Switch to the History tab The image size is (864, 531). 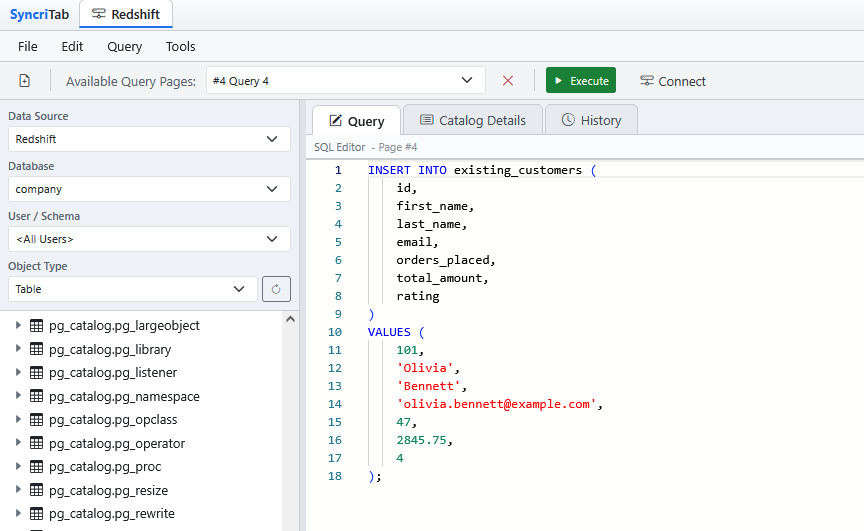(591, 120)
